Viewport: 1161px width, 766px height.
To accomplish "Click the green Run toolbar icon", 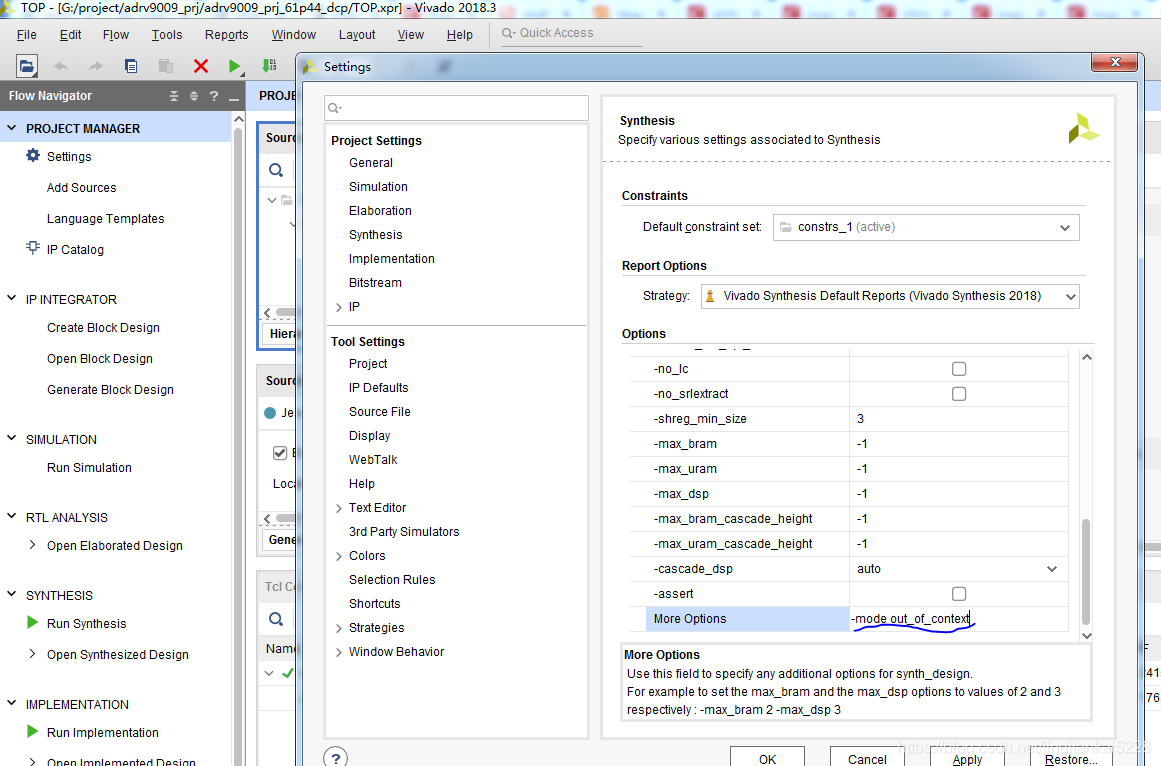I will point(235,67).
